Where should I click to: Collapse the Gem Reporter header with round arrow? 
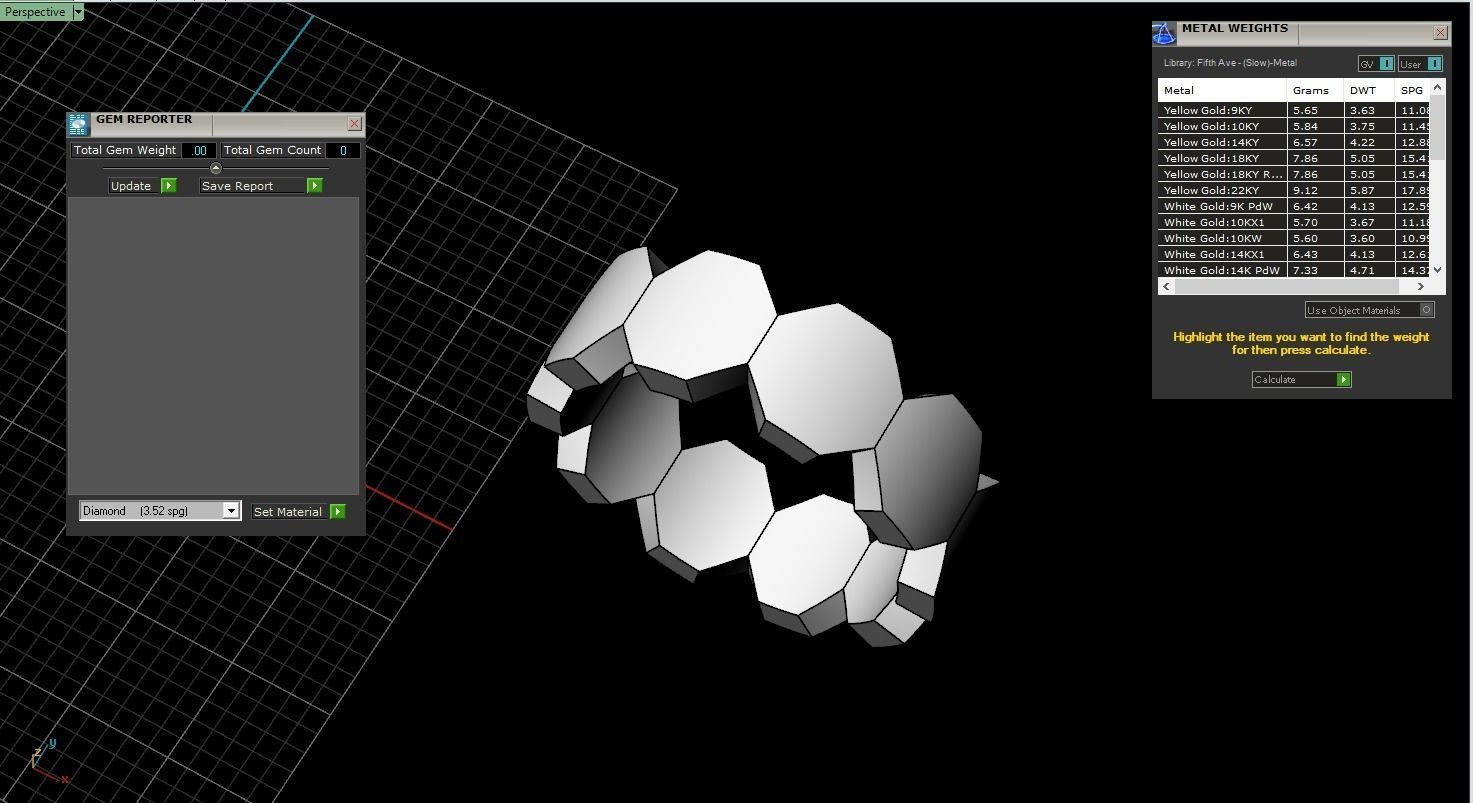pyautogui.click(x=215, y=168)
